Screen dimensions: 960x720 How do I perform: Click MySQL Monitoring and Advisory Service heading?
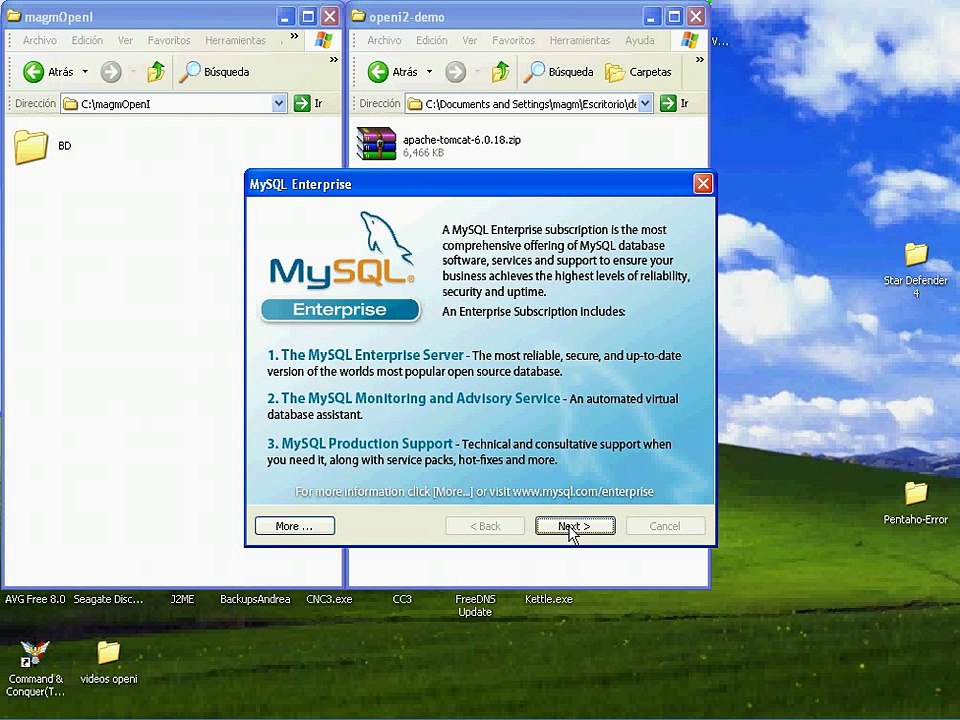414,399
